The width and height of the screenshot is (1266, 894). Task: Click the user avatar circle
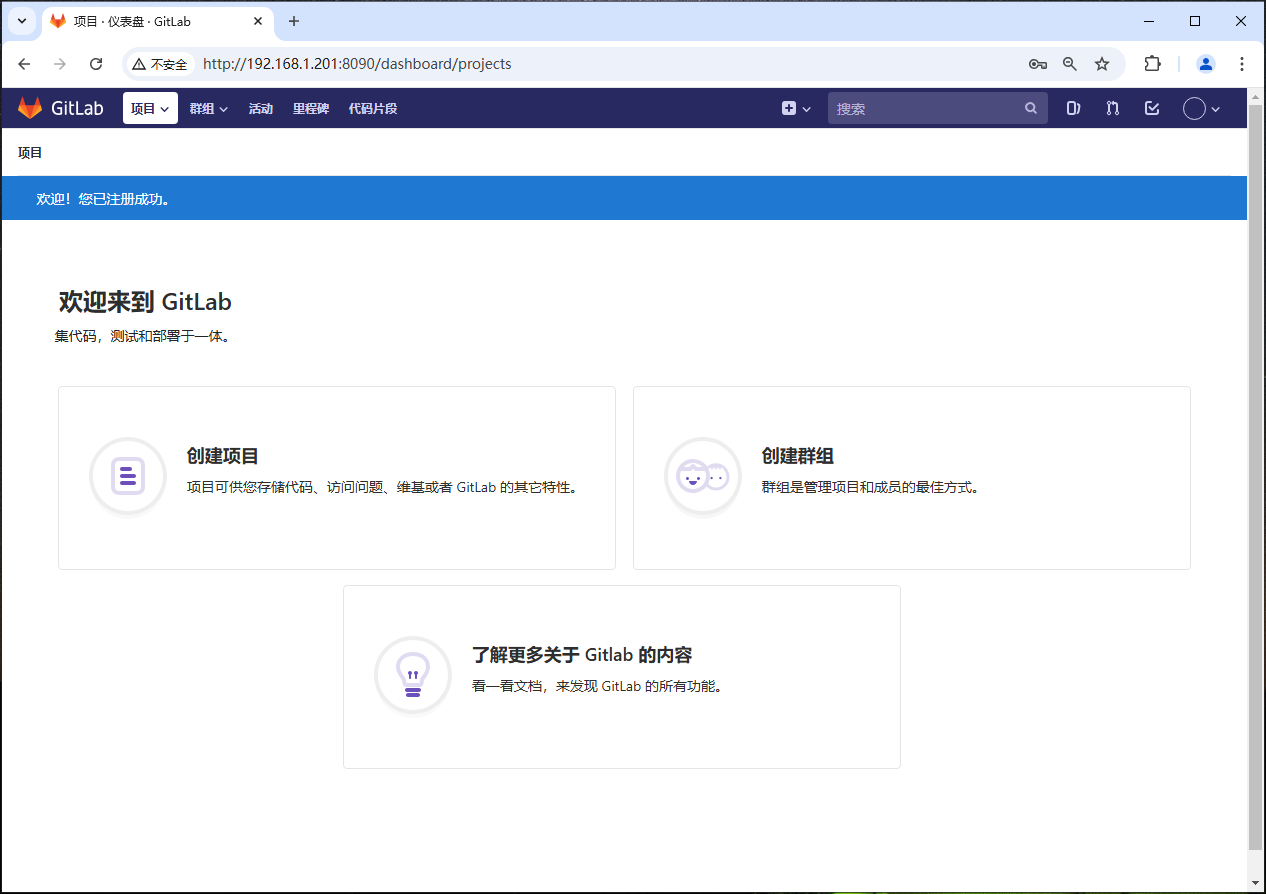point(1194,108)
